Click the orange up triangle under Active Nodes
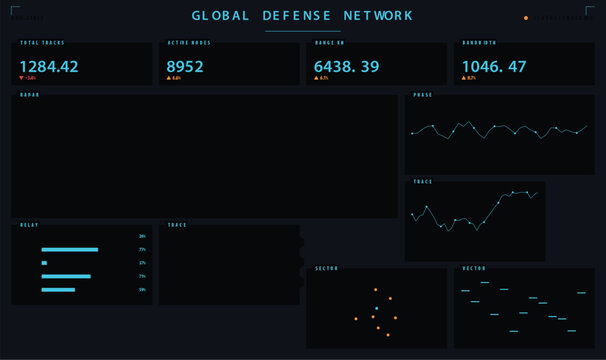The height and width of the screenshot is (360, 606). pyautogui.click(x=169, y=78)
